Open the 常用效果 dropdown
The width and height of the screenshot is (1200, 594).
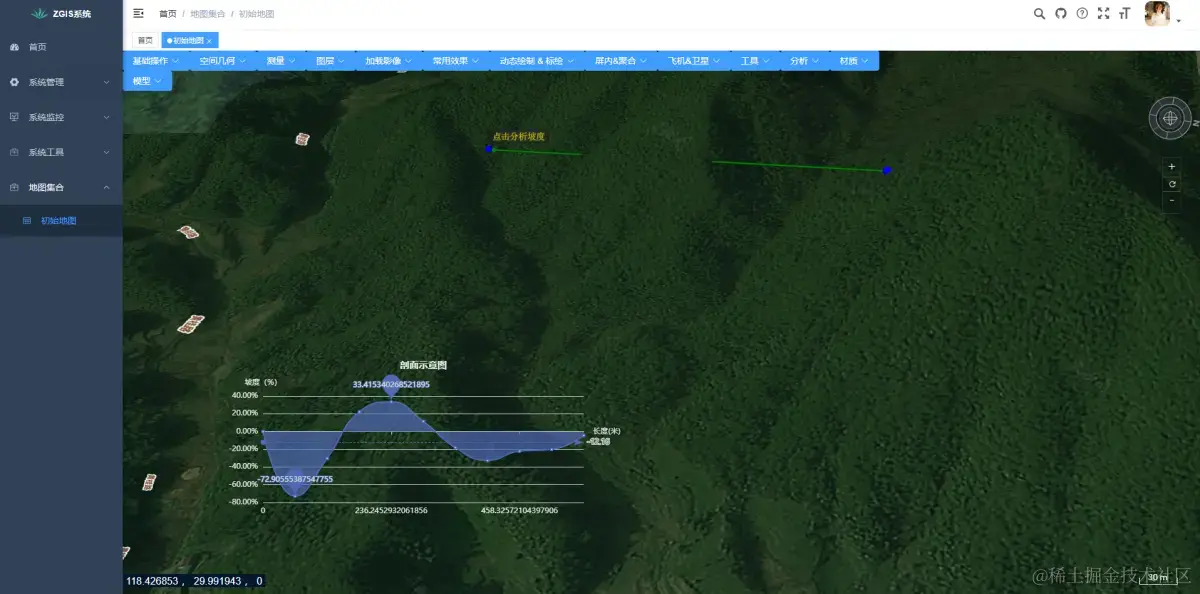point(455,61)
